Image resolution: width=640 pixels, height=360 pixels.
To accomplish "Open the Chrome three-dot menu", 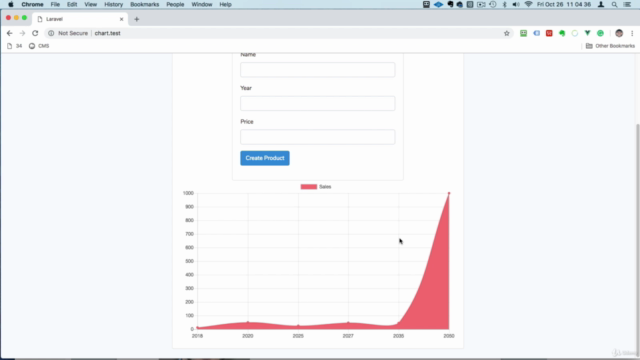I will click(632, 33).
